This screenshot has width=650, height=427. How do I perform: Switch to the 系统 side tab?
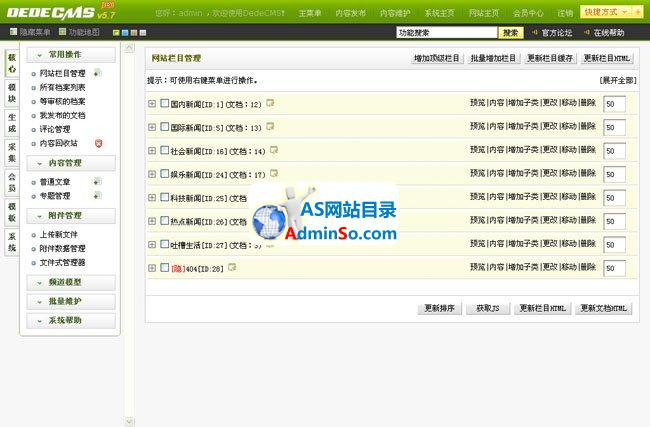12,242
